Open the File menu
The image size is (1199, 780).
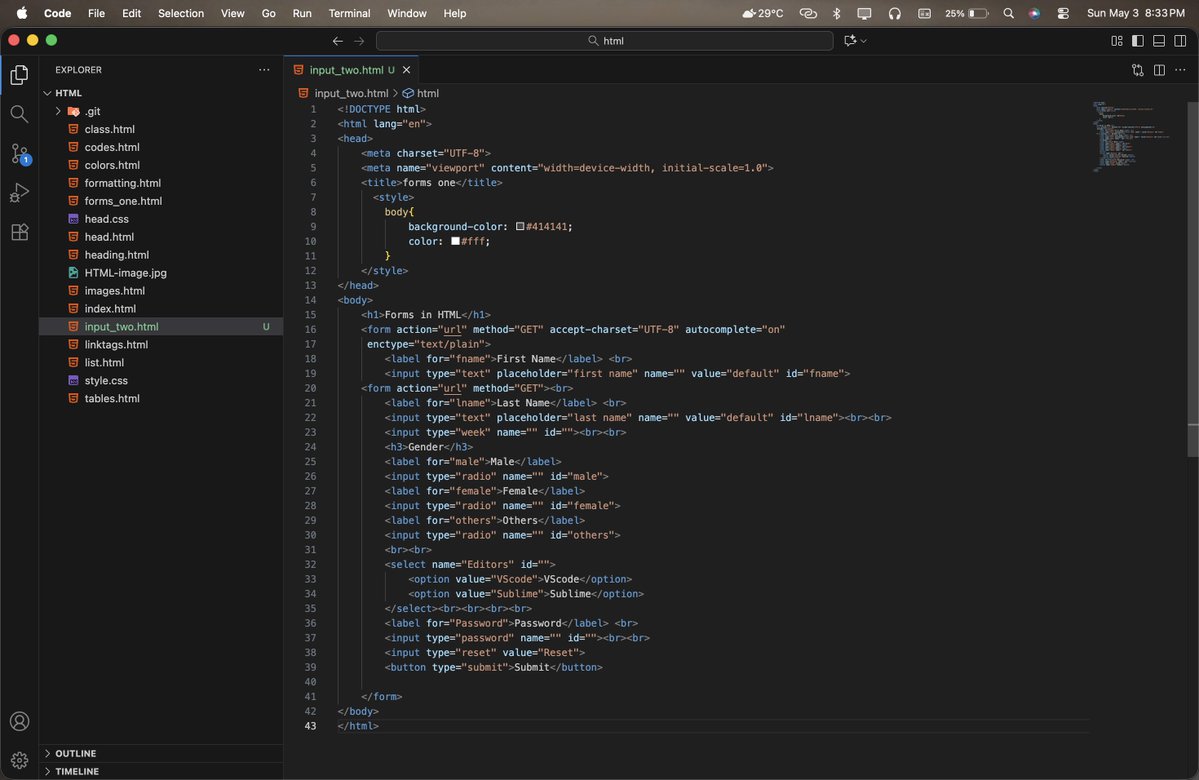(96, 13)
